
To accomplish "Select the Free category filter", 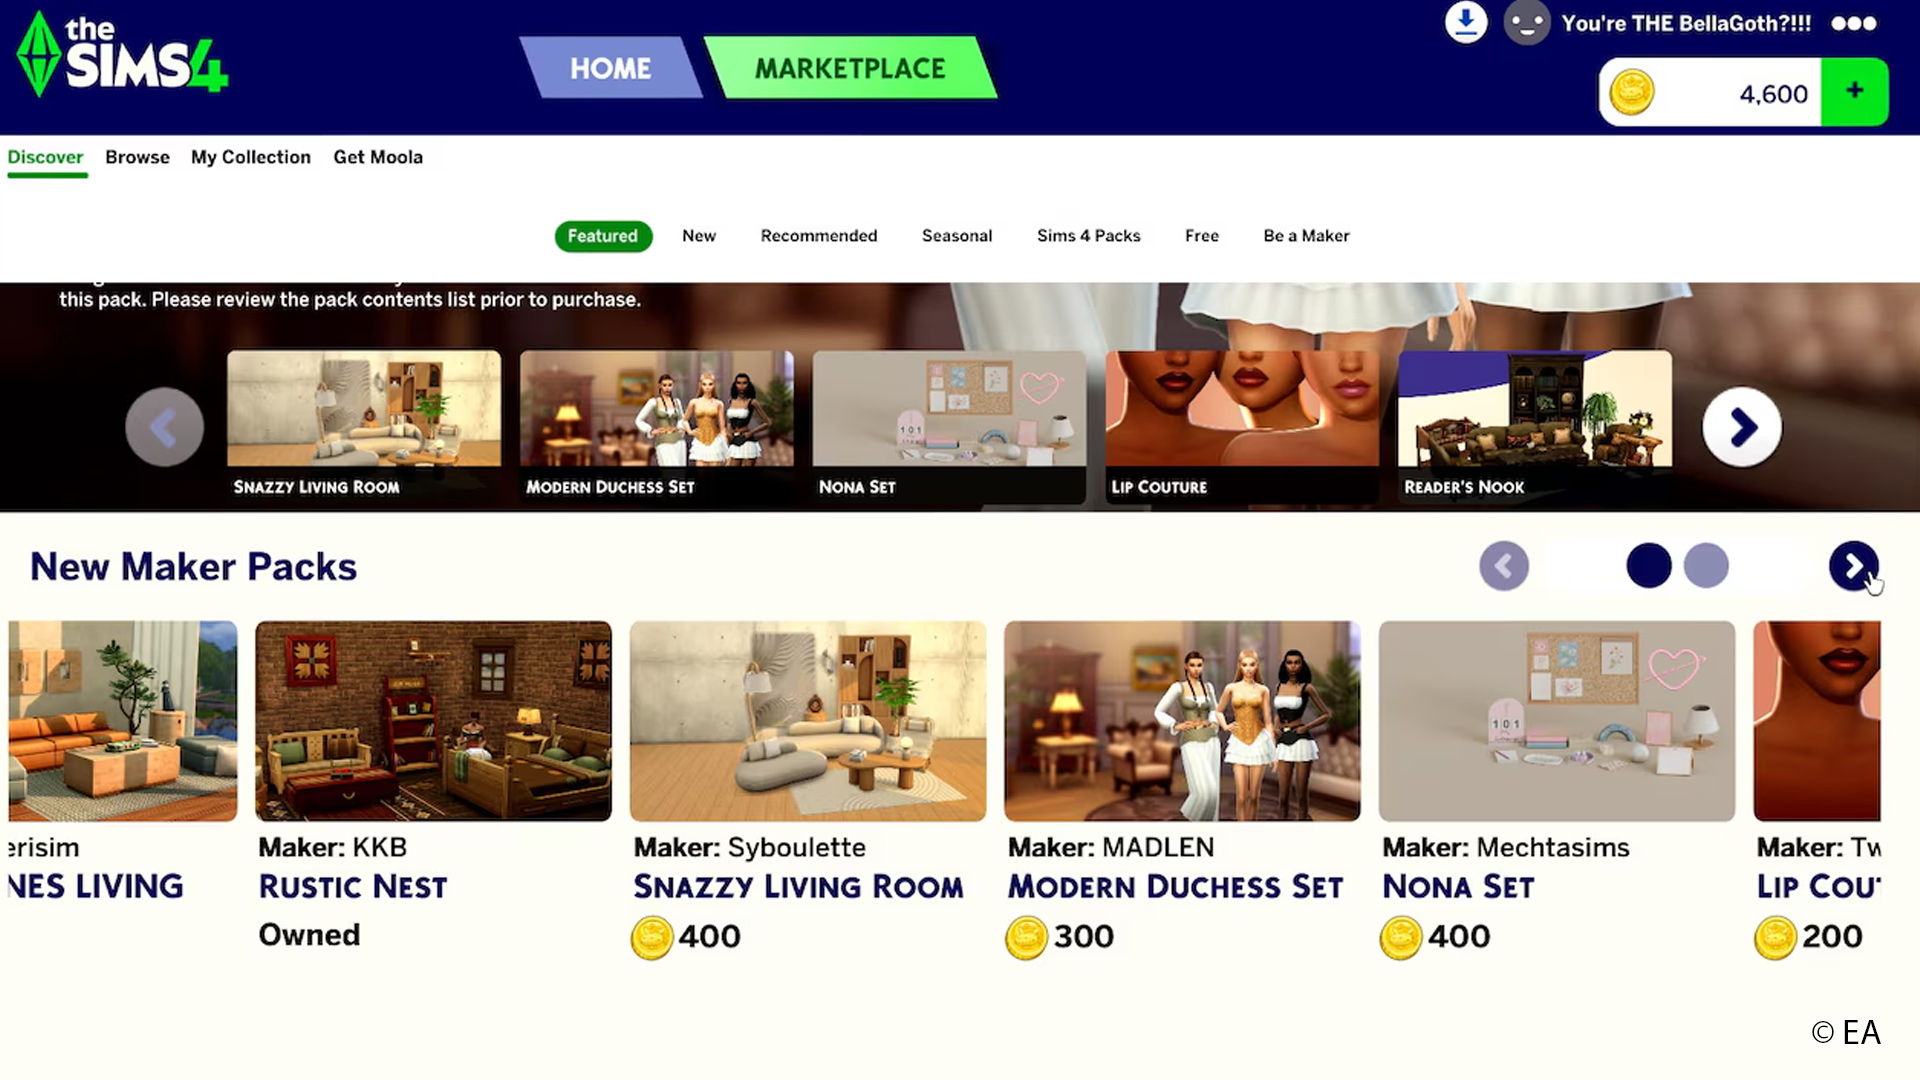I will point(1202,236).
